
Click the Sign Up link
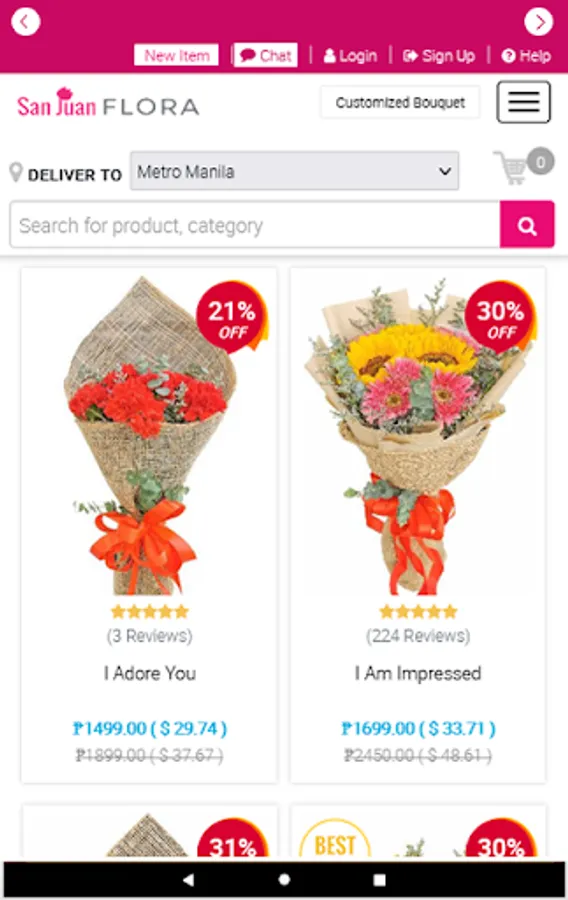439,56
